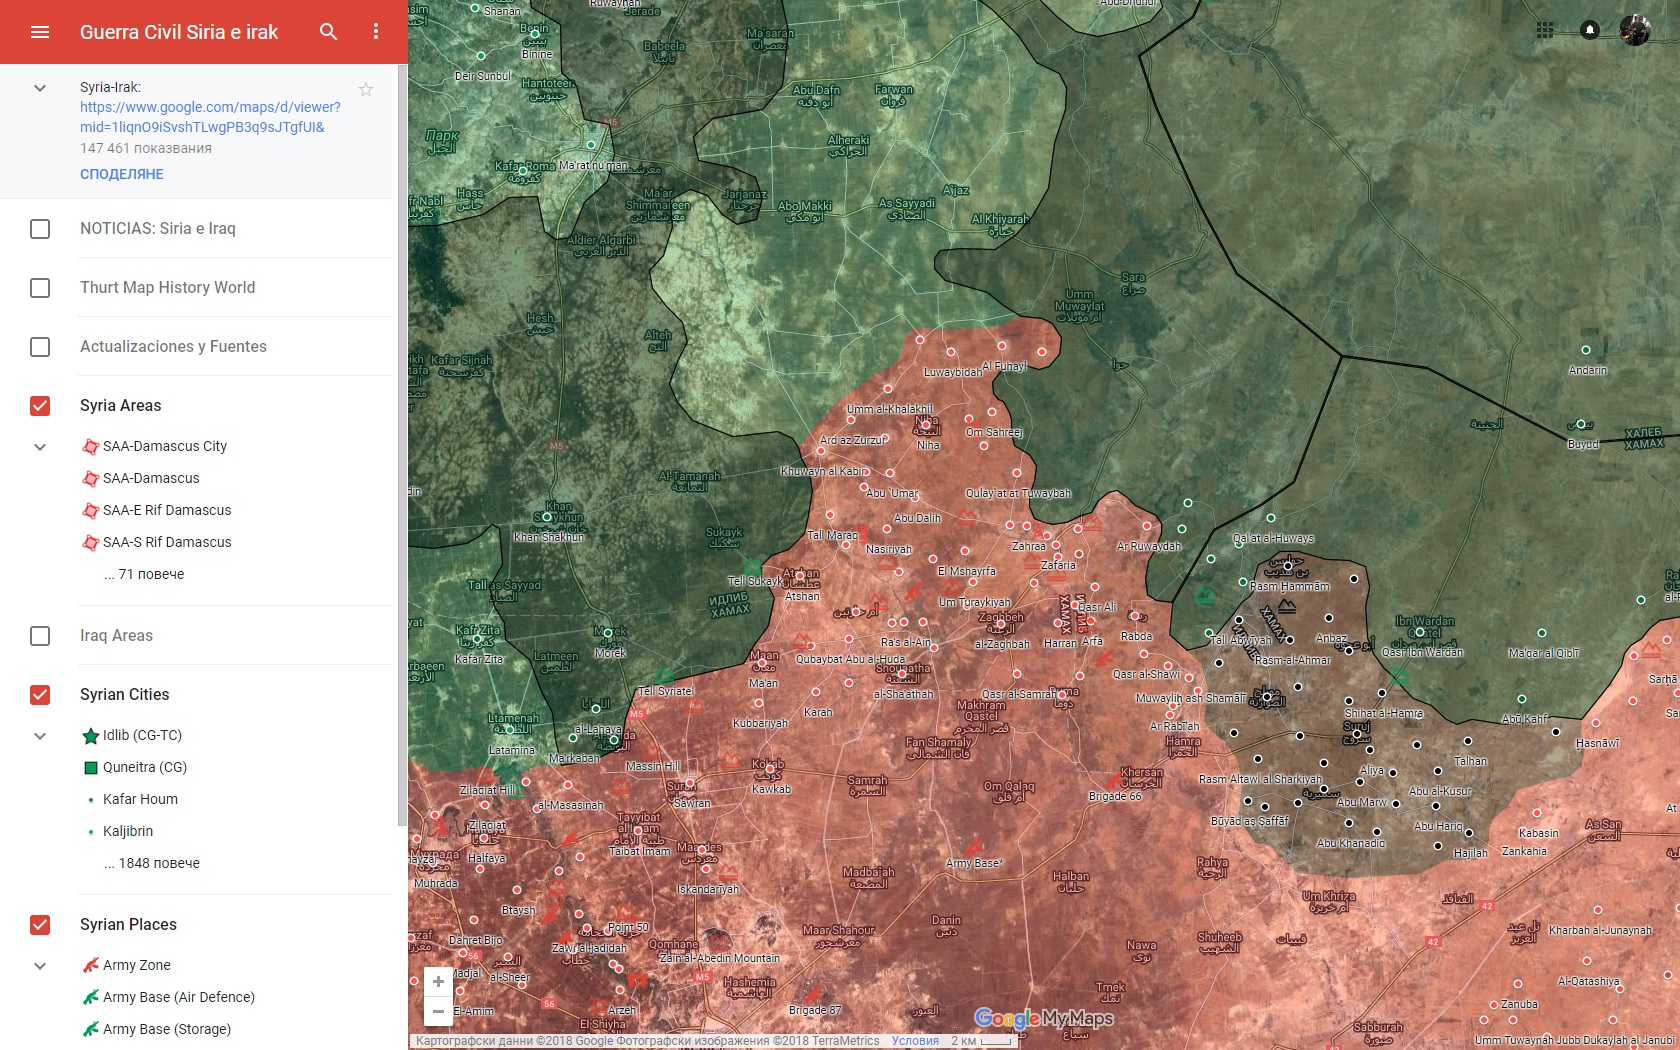Enable the NOTICIAS: Siria e Iraq layer
The image size is (1680, 1050).
(40, 229)
